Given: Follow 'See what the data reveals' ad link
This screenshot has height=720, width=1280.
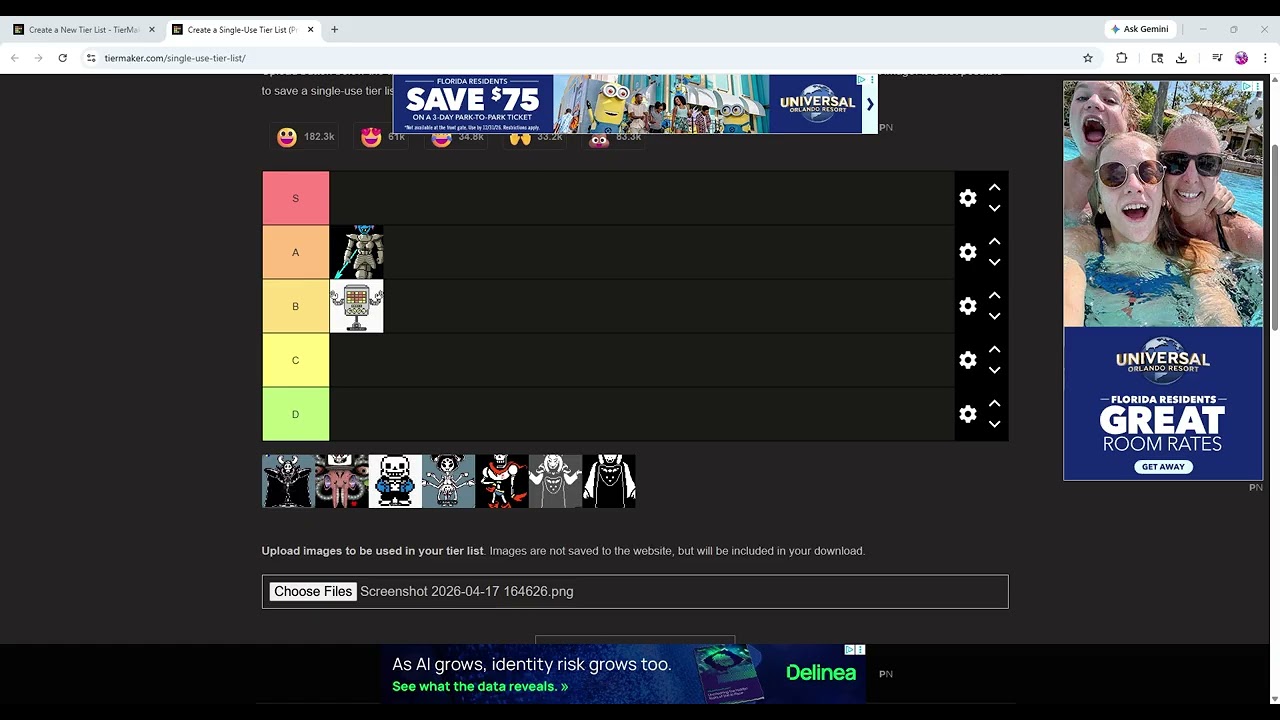Looking at the screenshot, I should (x=480, y=686).
